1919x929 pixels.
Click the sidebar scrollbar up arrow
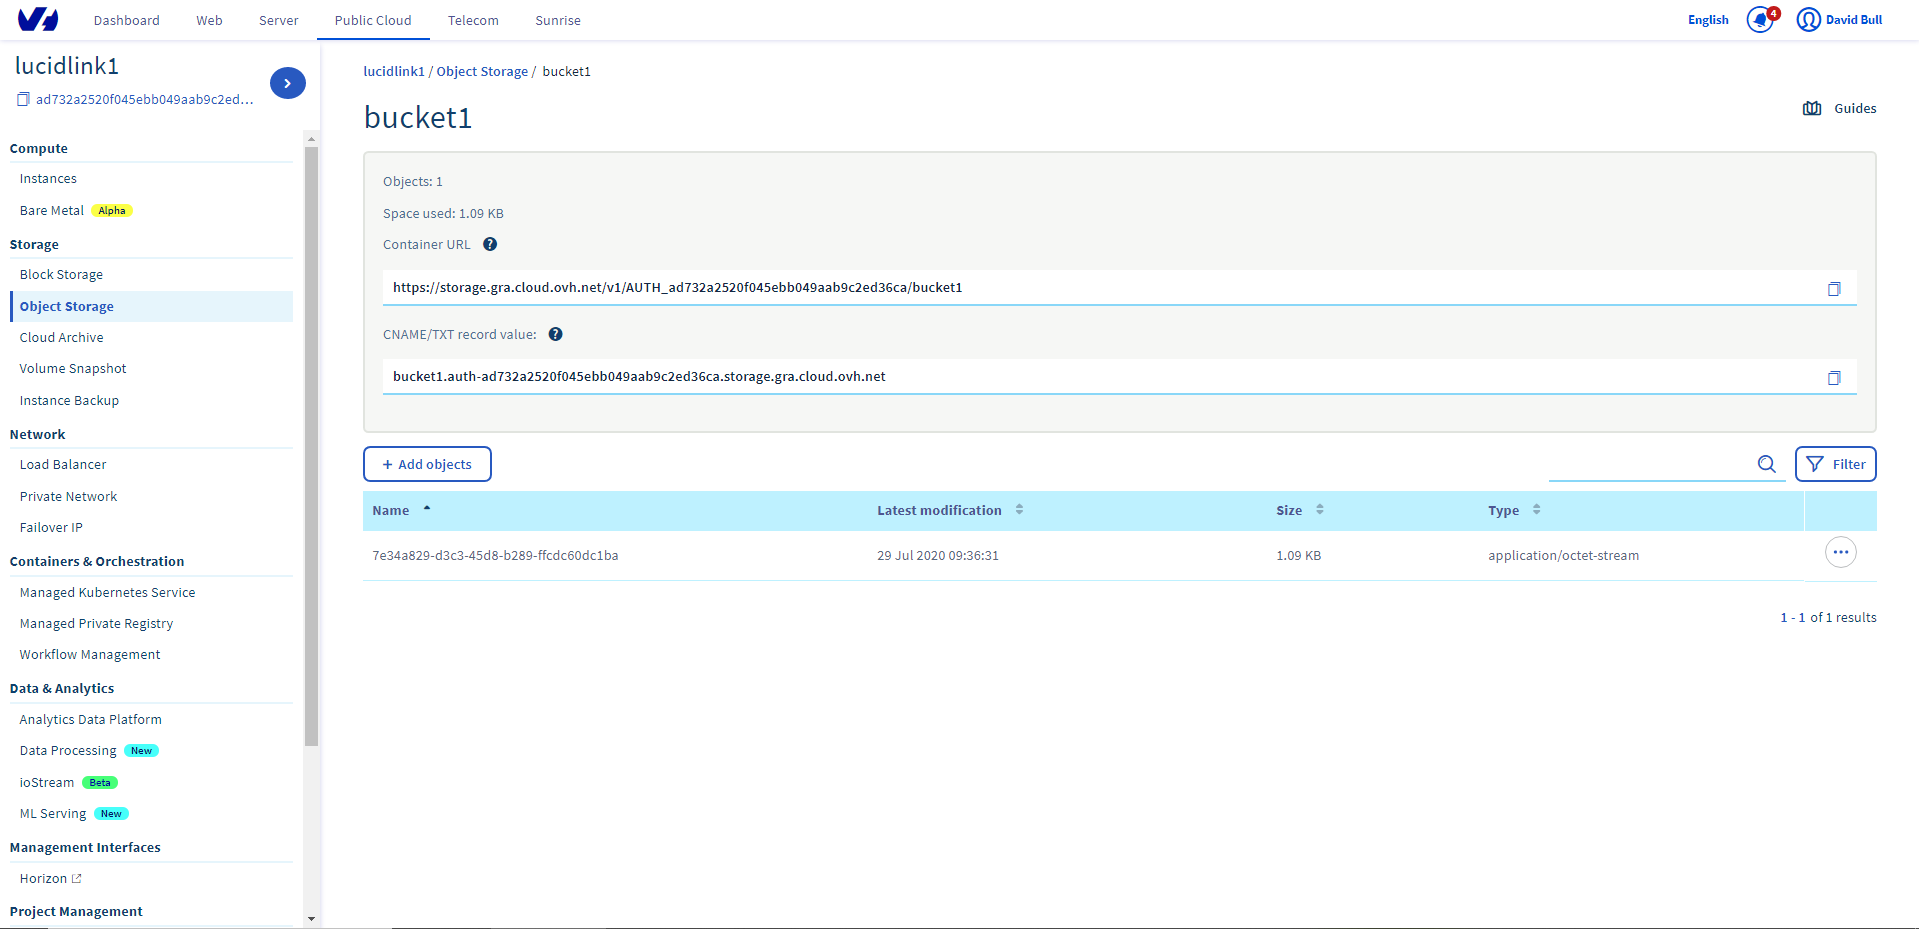311,139
